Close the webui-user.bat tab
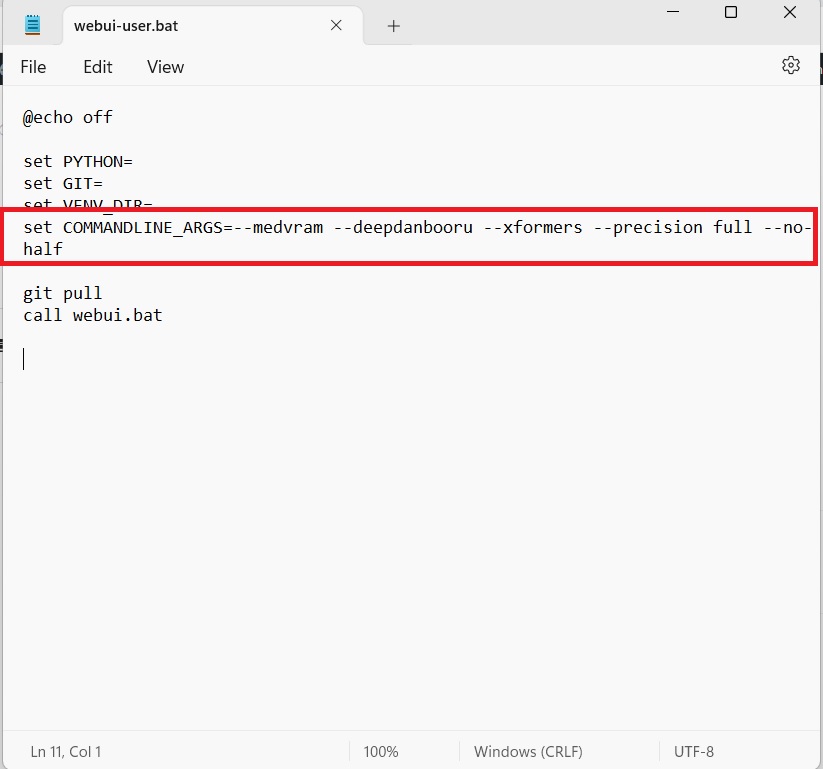 point(337,26)
